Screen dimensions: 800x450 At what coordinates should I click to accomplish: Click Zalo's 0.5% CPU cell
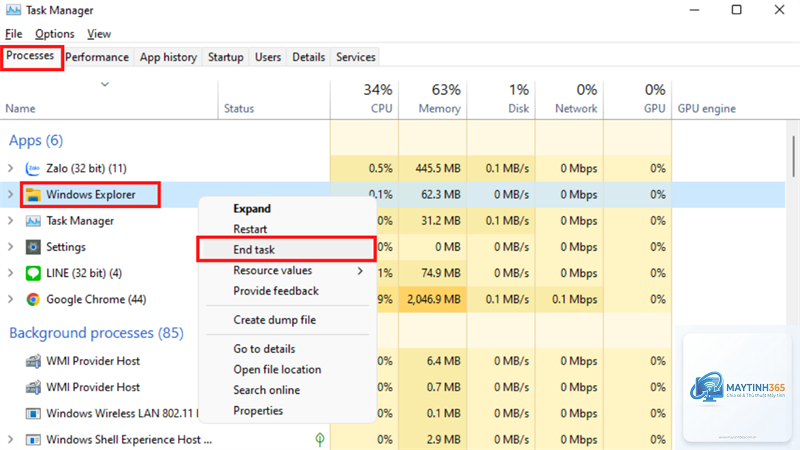pos(364,168)
